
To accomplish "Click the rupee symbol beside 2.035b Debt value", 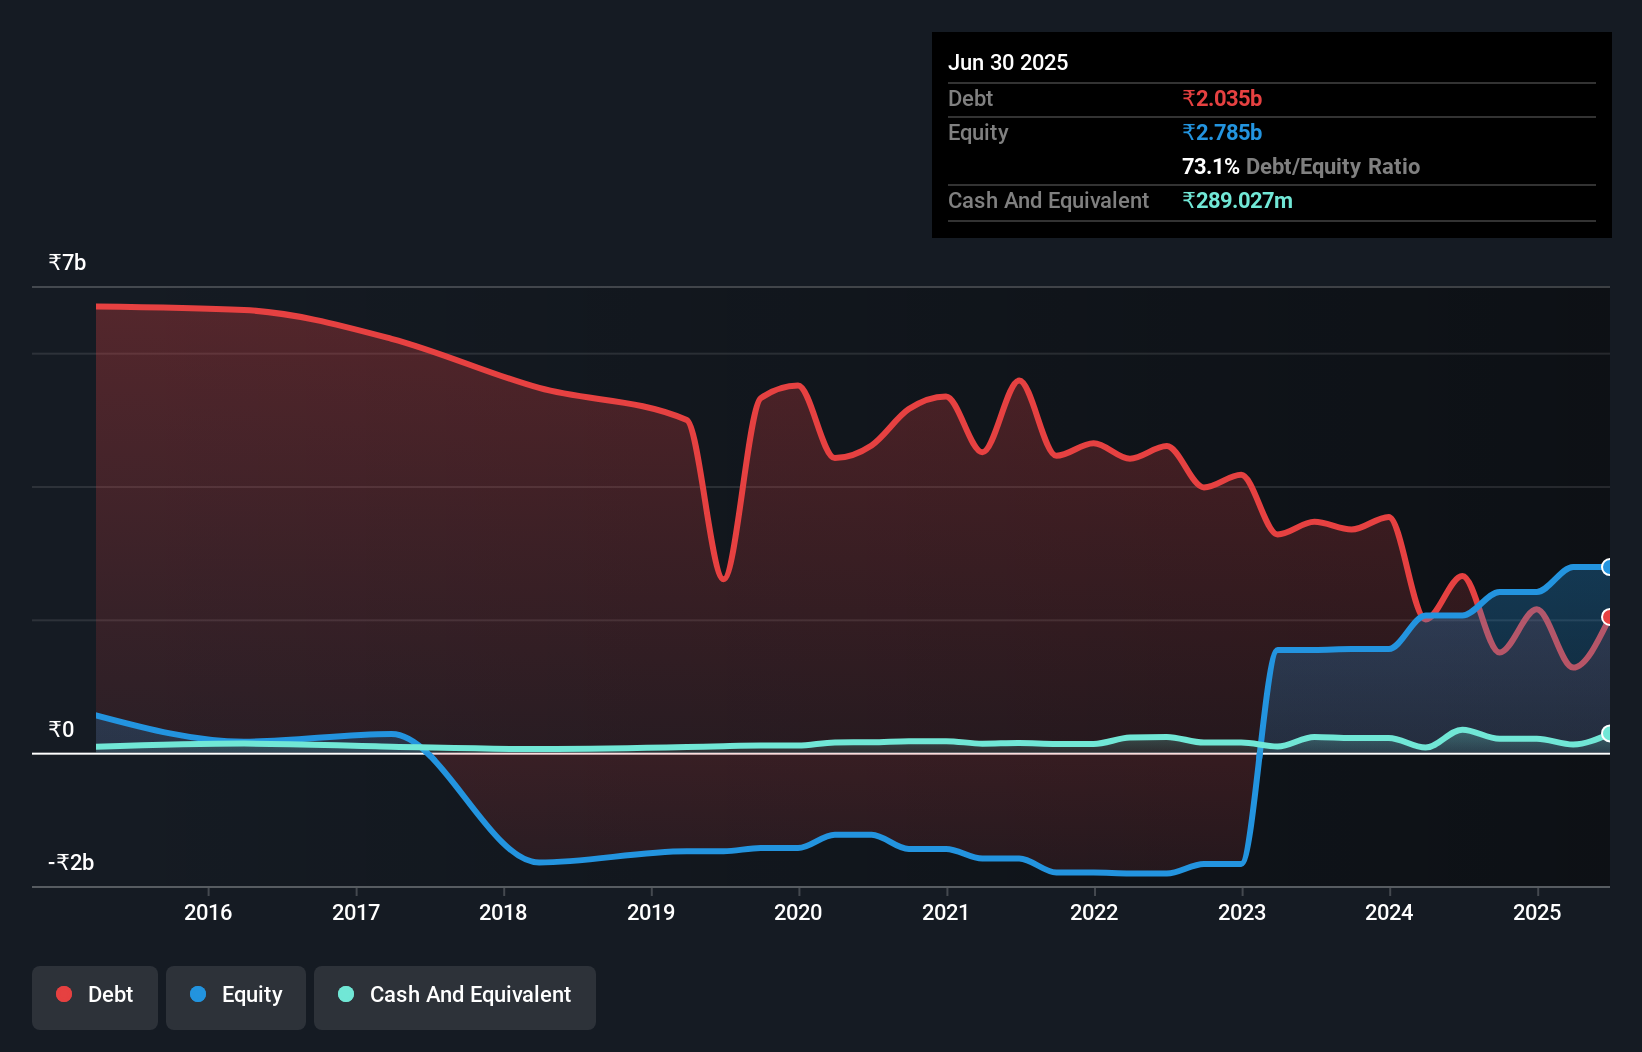I will coord(1189,98).
